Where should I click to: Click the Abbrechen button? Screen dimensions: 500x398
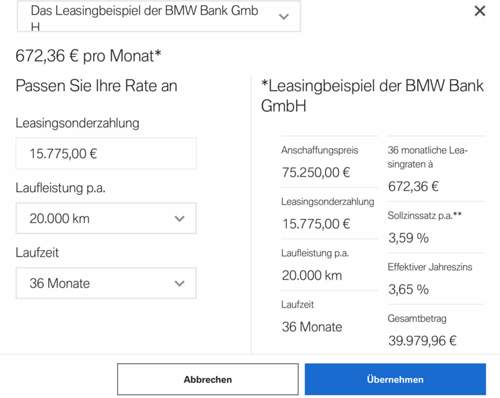tap(208, 379)
